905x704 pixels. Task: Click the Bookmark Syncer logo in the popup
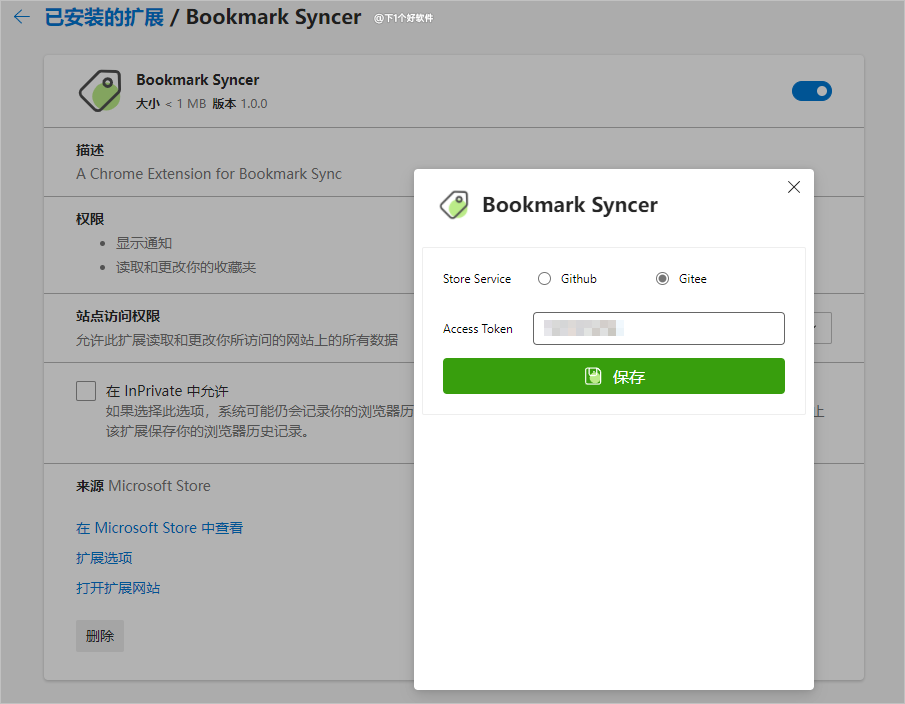tap(455, 205)
